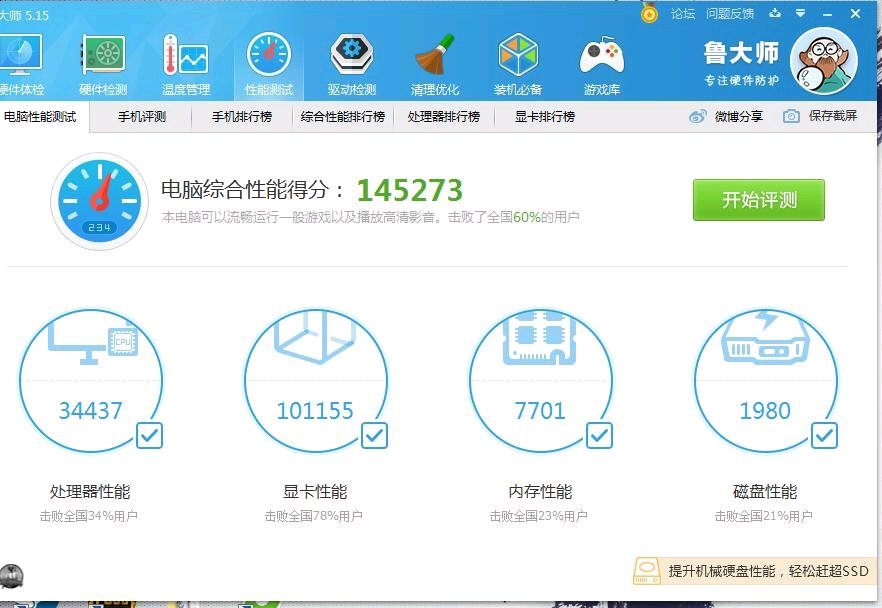Open 驱动检测 driver detection icon
Image resolution: width=882 pixels, height=608 pixels.
352,54
